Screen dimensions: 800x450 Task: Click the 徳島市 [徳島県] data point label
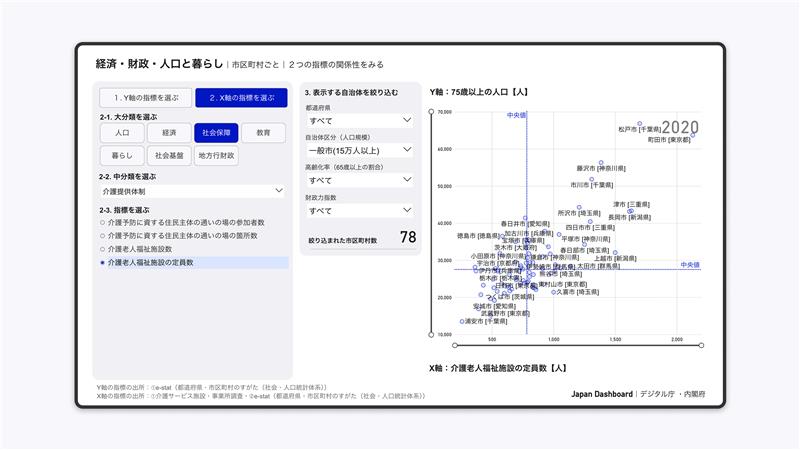click(479, 236)
